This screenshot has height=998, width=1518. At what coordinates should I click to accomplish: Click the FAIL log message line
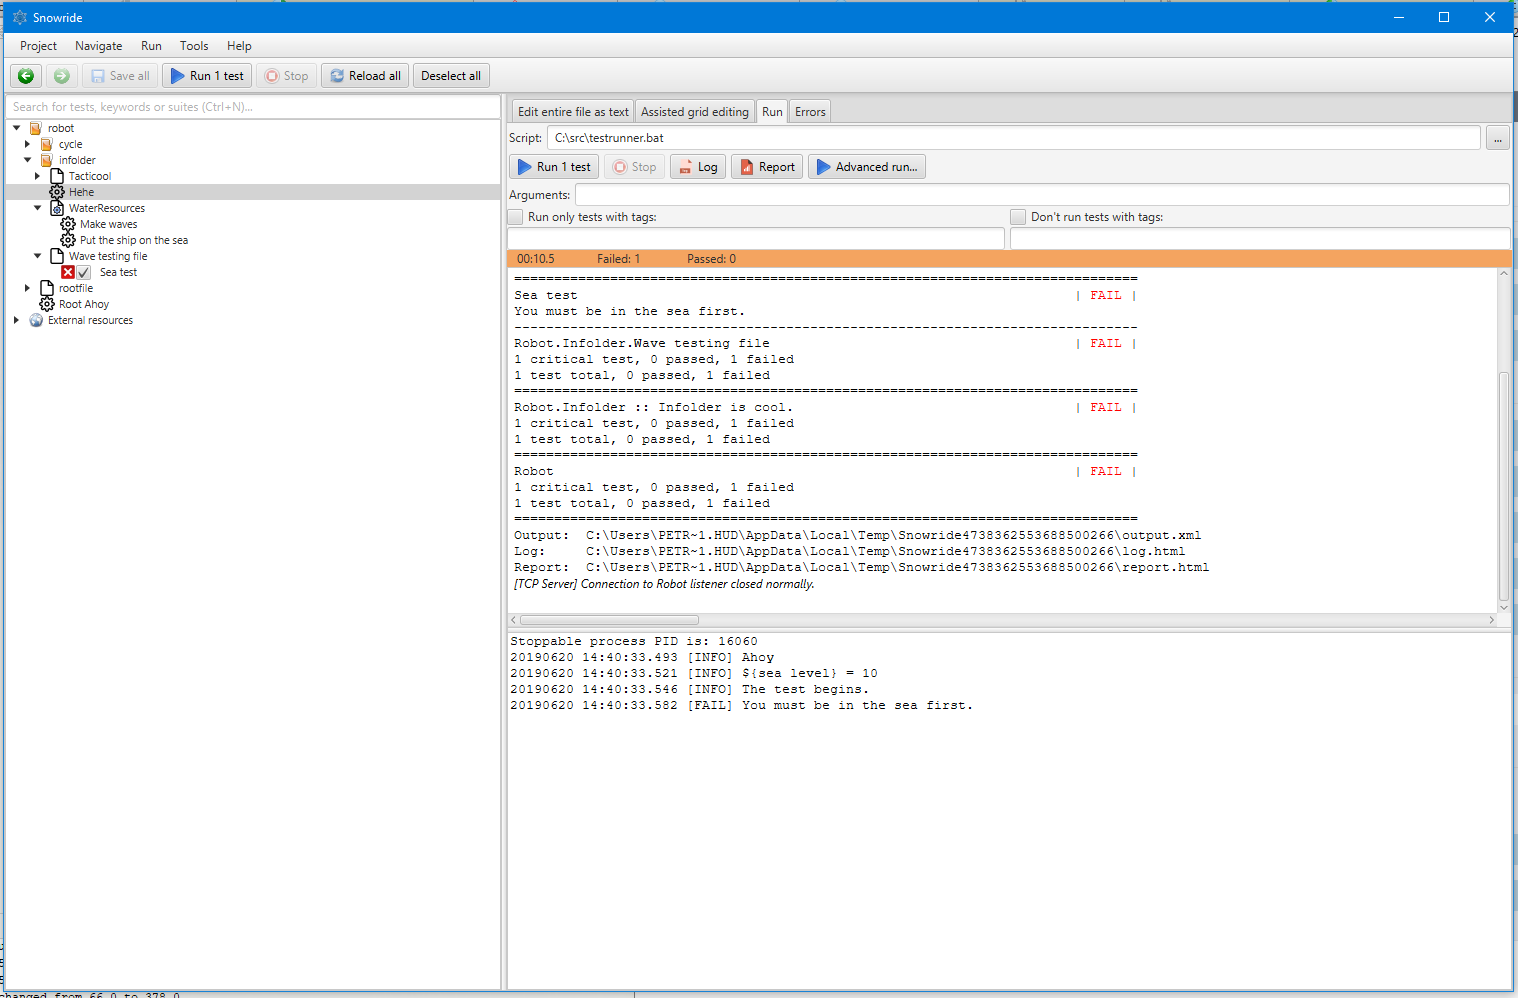[741, 706]
